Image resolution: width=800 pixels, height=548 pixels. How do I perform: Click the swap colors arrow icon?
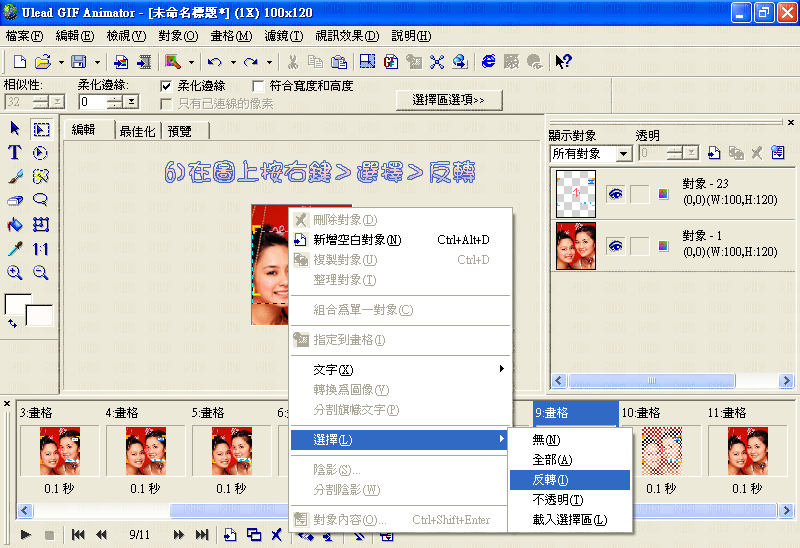point(12,322)
